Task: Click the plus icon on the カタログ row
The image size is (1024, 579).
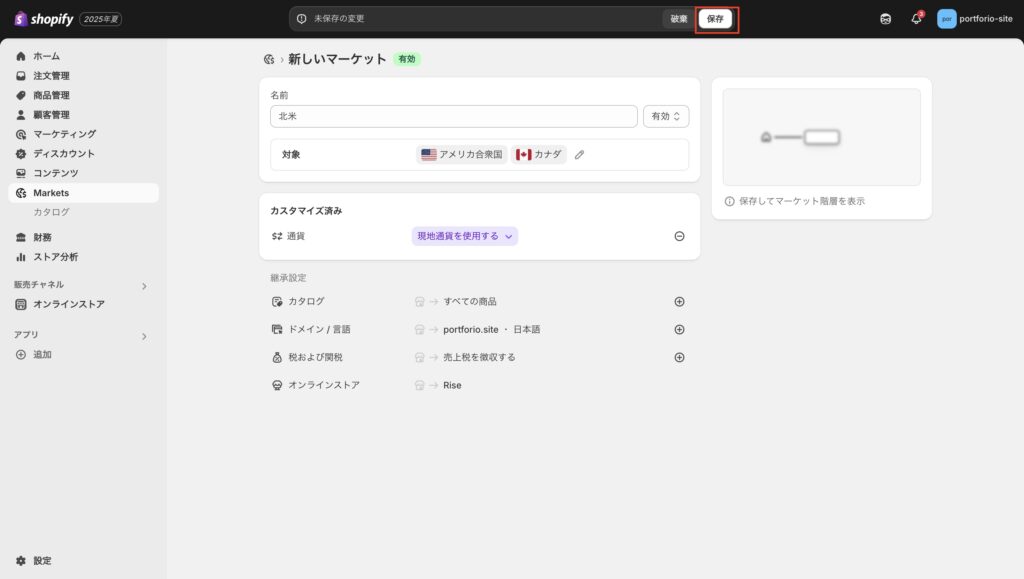Action: click(x=679, y=301)
